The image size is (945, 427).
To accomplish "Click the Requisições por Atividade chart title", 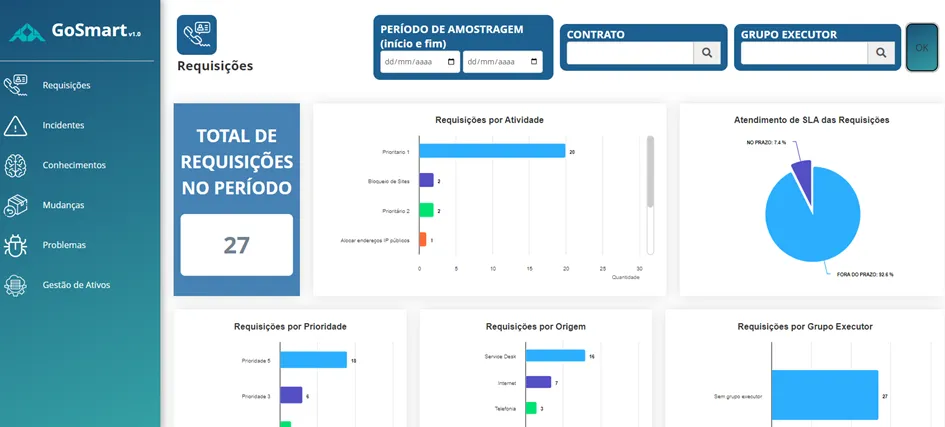I will click(x=489, y=120).
